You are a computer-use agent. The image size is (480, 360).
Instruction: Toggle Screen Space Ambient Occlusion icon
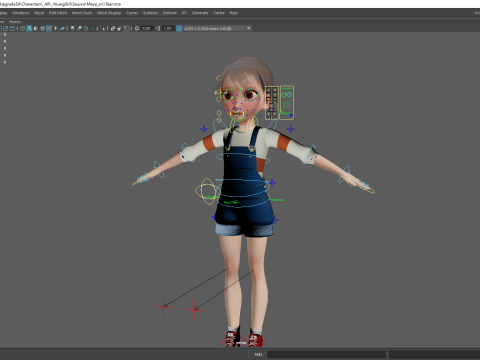[x=72, y=28]
